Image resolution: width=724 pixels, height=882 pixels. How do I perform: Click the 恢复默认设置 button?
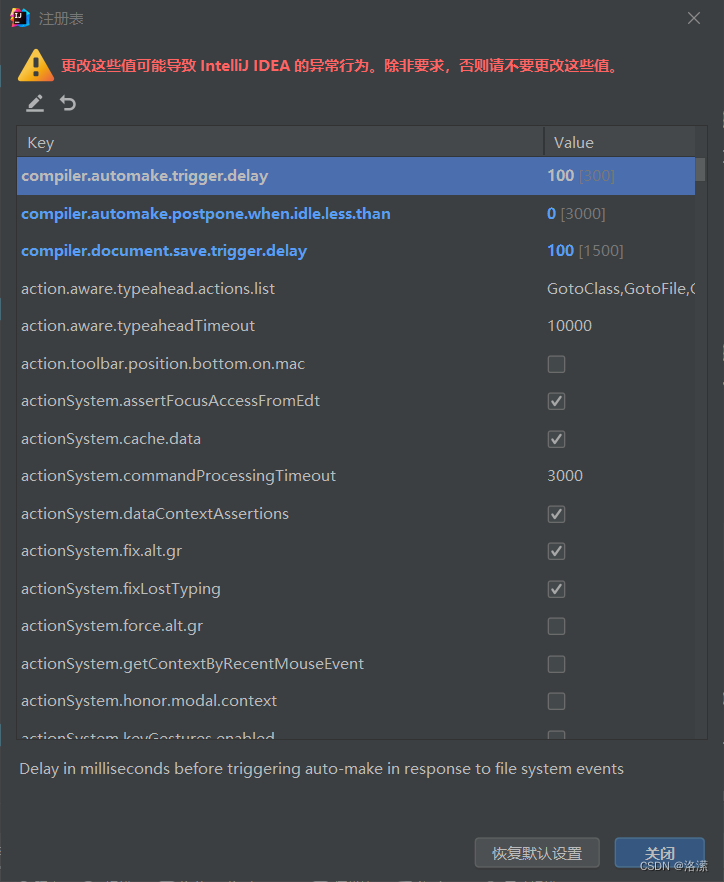click(x=537, y=853)
